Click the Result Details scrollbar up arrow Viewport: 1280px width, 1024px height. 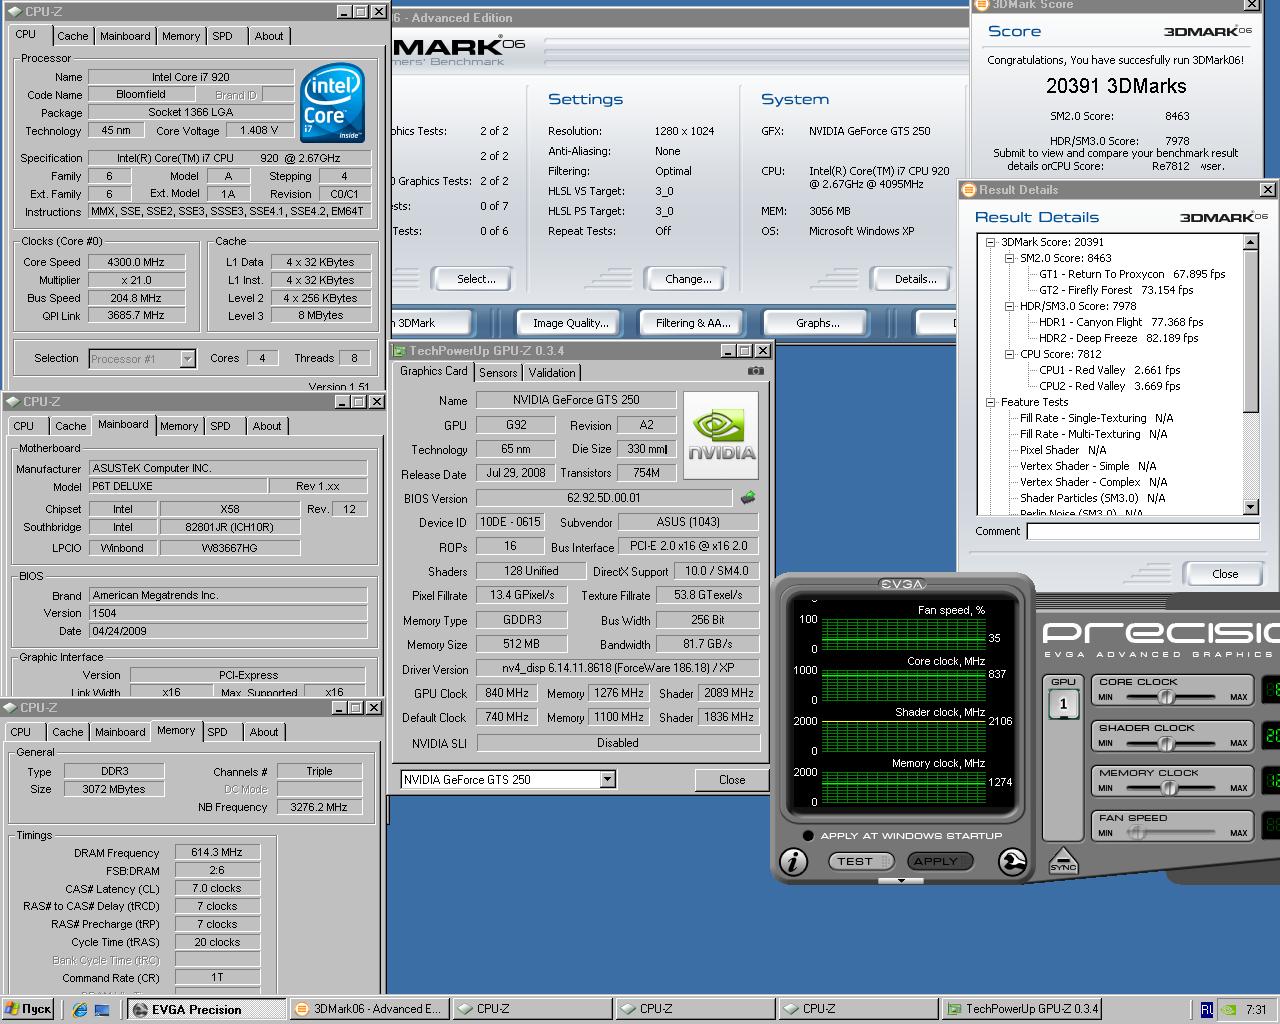click(1250, 242)
